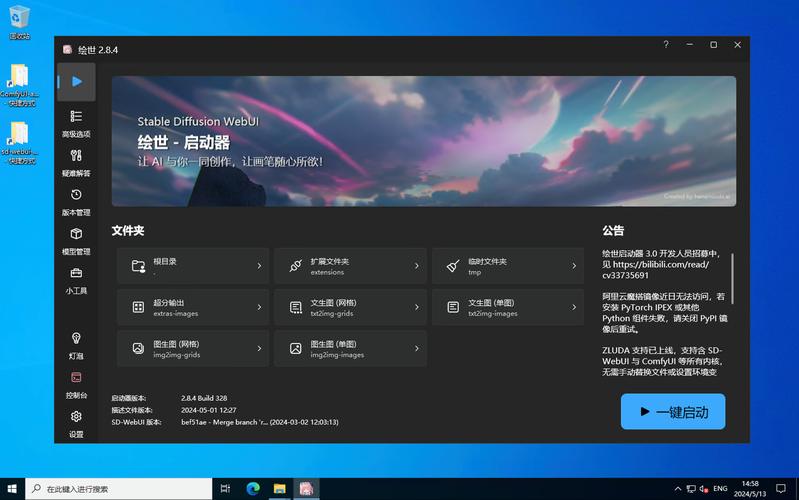The width and height of the screenshot is (799, 500).
Task: Open the 模型管理 model management page
Action: [76, 240]
